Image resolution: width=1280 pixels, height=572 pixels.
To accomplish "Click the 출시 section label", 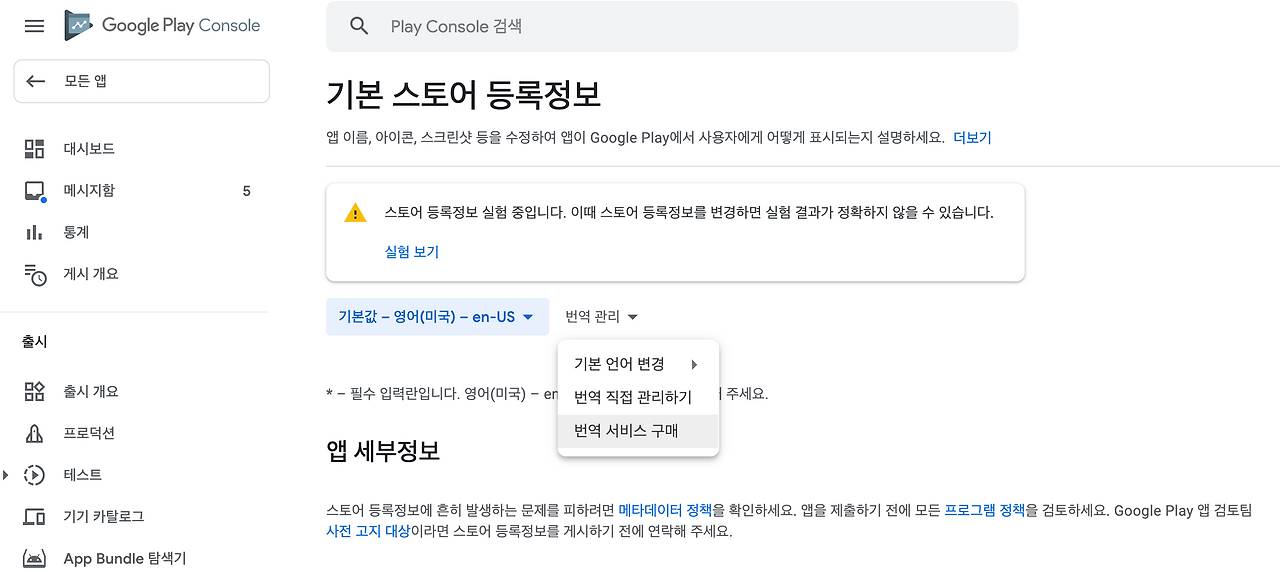I will [x=35, y=342].
